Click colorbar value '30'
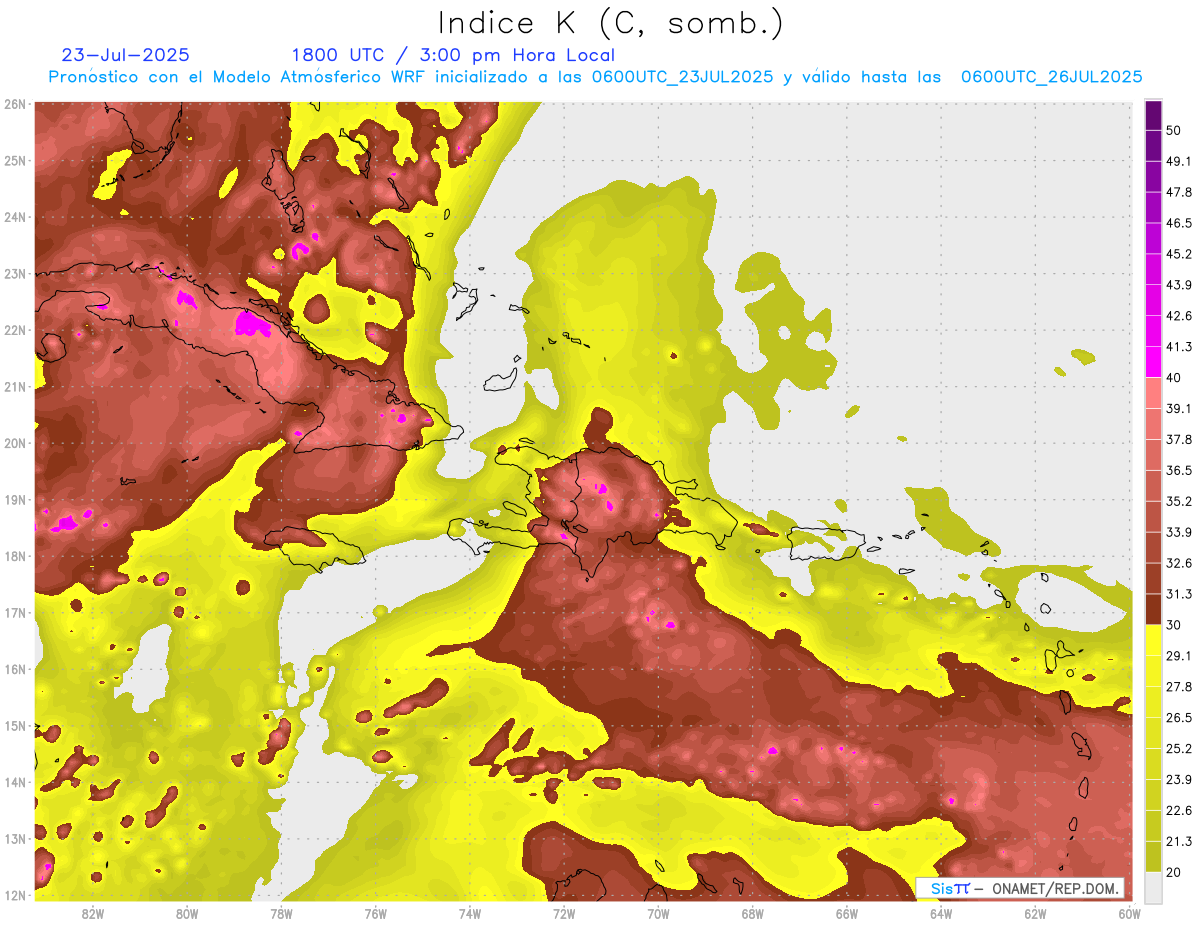The height and width of the screenshot is (927, 1200). click(1173, 625)
